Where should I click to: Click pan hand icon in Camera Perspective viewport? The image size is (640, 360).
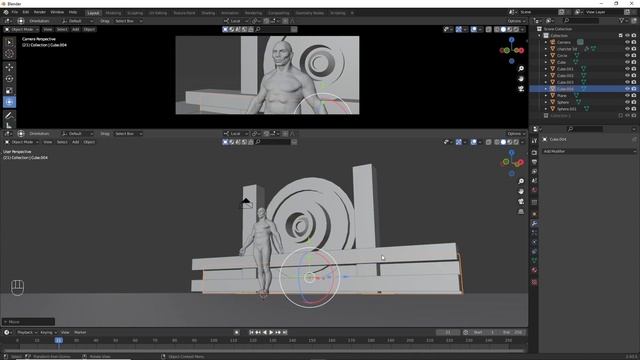pos(521,78)
